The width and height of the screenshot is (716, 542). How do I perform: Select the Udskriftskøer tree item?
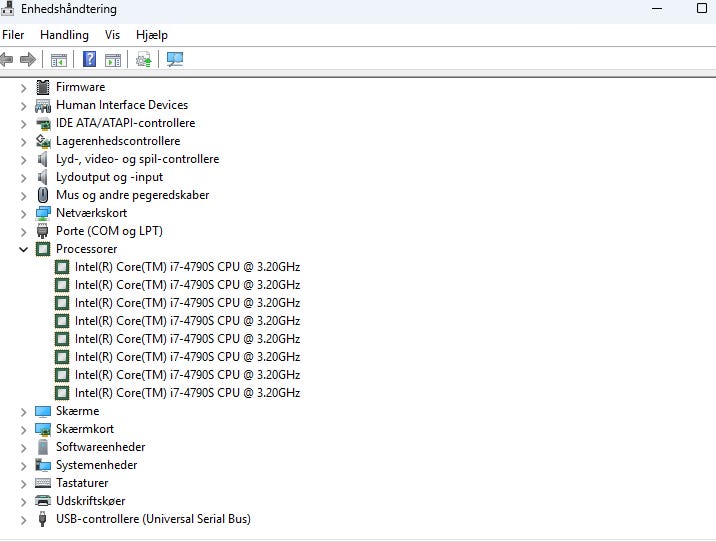pyautogui.click(x=90, y=501)
